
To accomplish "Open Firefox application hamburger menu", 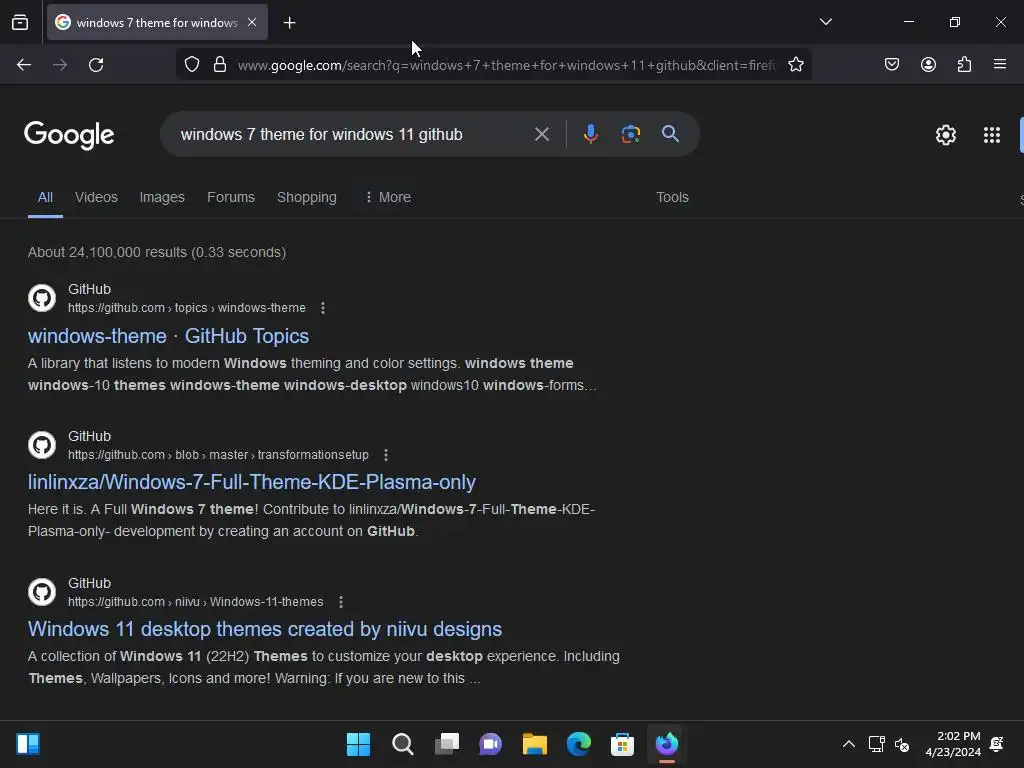I will coord(1000,64).
